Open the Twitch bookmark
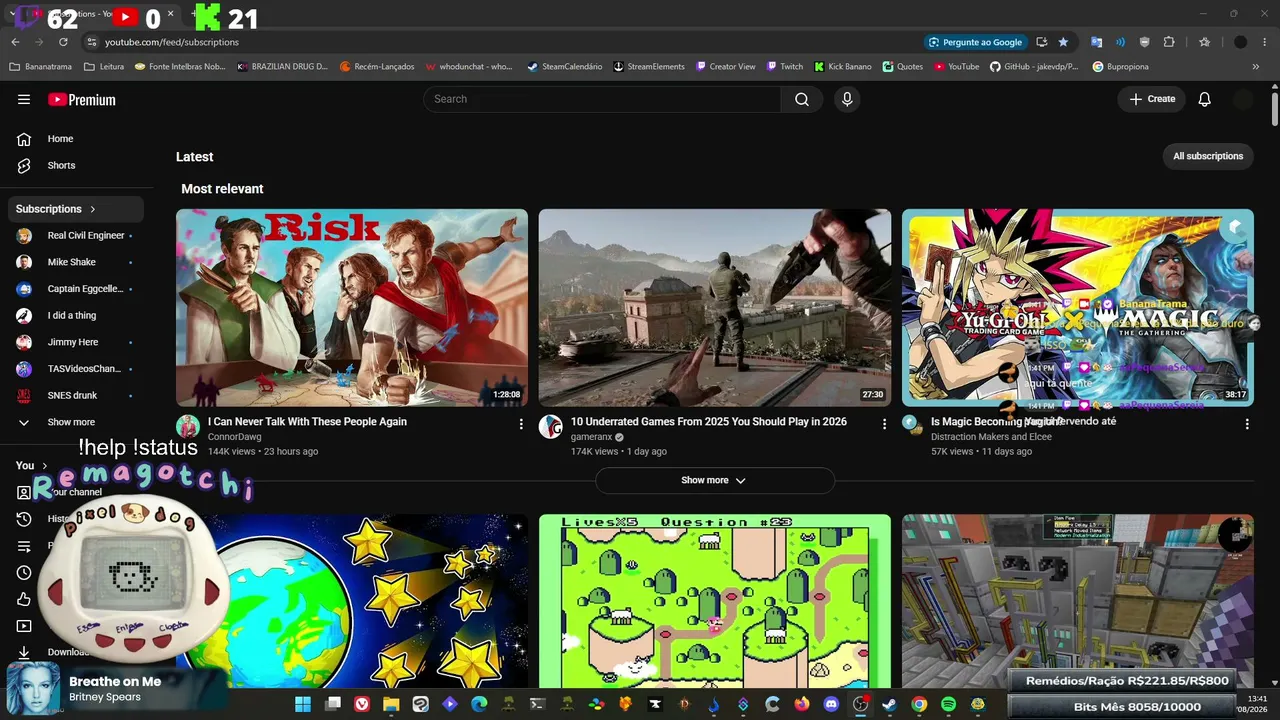Screen dimensions: 1280x720 tap(785, 67)
